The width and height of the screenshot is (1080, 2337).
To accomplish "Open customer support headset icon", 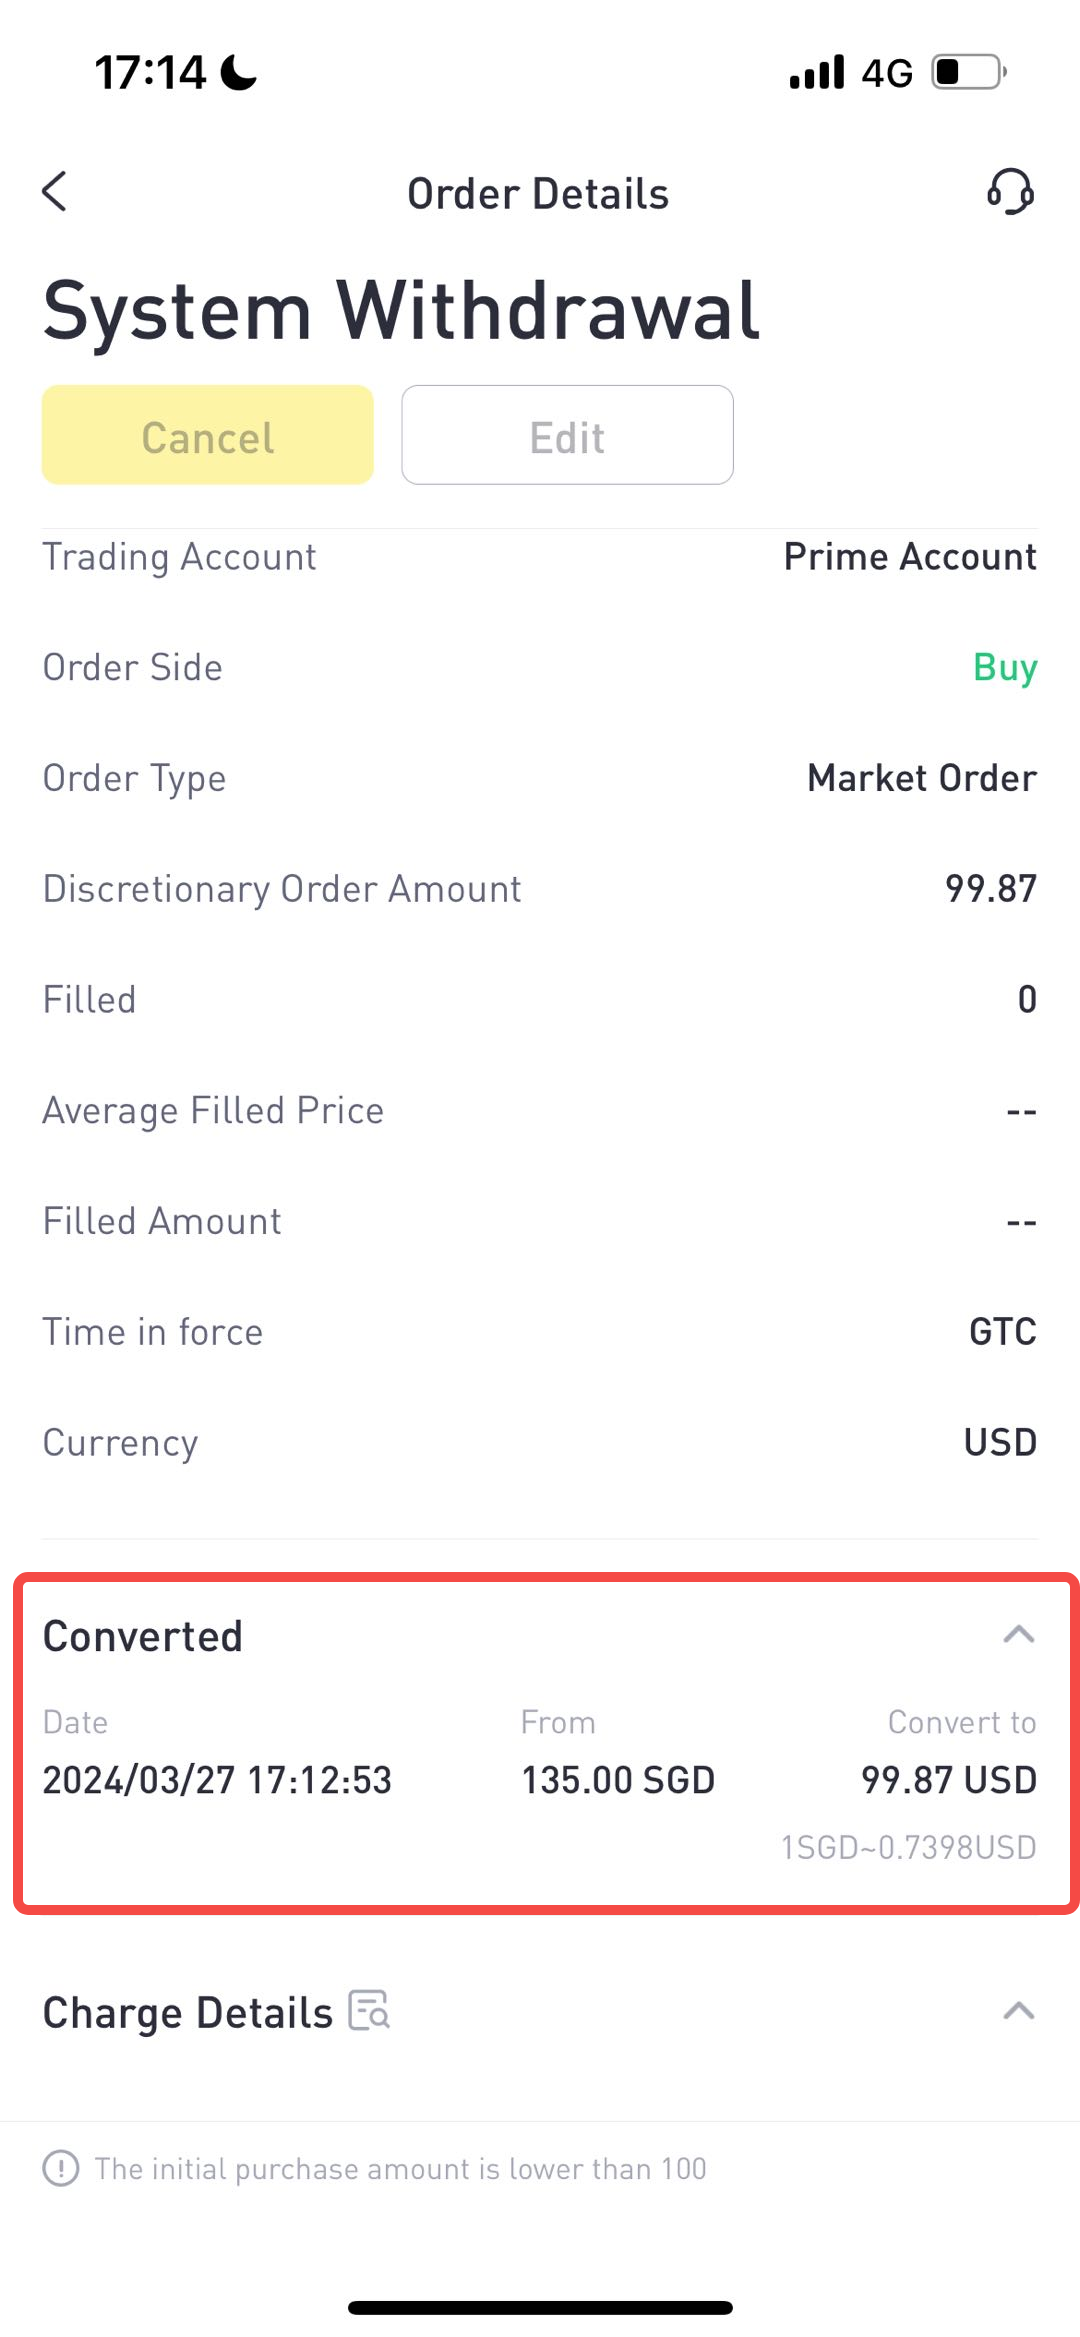I will [x=1010, y=191].
